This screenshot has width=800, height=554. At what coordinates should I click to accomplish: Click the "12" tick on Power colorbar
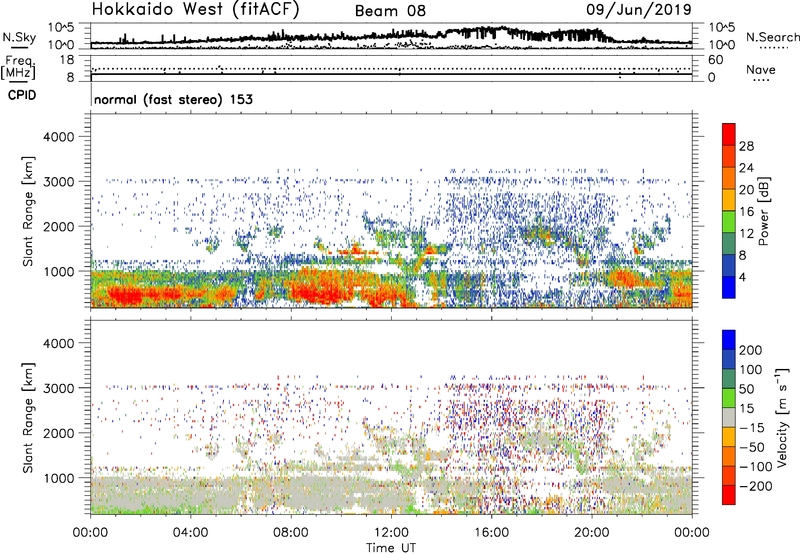746,234
